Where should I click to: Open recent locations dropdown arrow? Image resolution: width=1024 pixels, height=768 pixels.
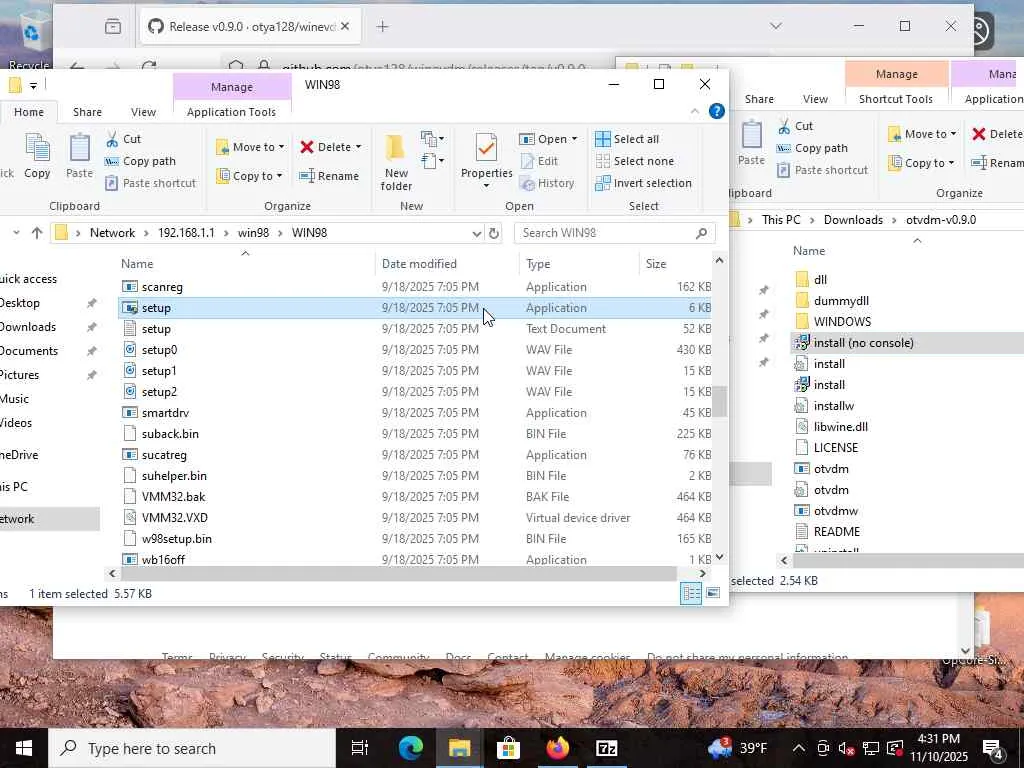[x=16, y=232]
